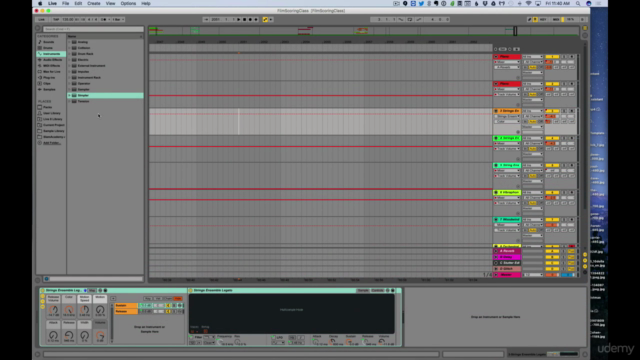Expand the Operator device in browser

[x=69, y=84]
